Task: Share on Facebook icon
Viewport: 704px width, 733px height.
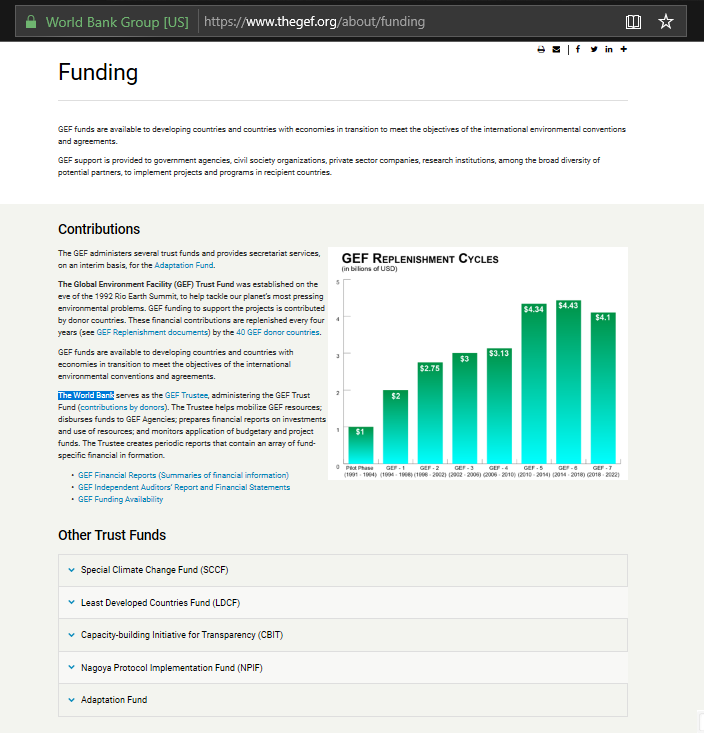Action: click(x=578, y=49)
